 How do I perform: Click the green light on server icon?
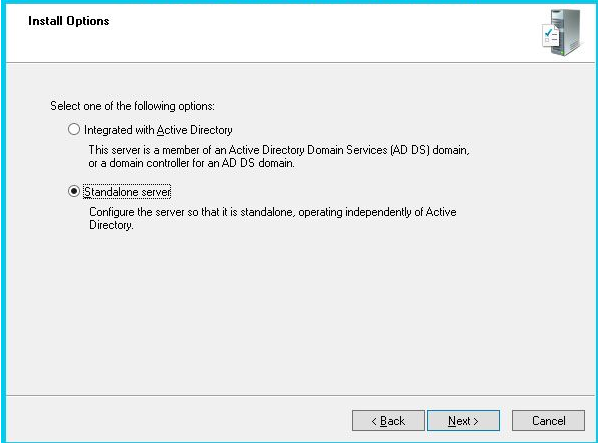[x=562, y=52]
